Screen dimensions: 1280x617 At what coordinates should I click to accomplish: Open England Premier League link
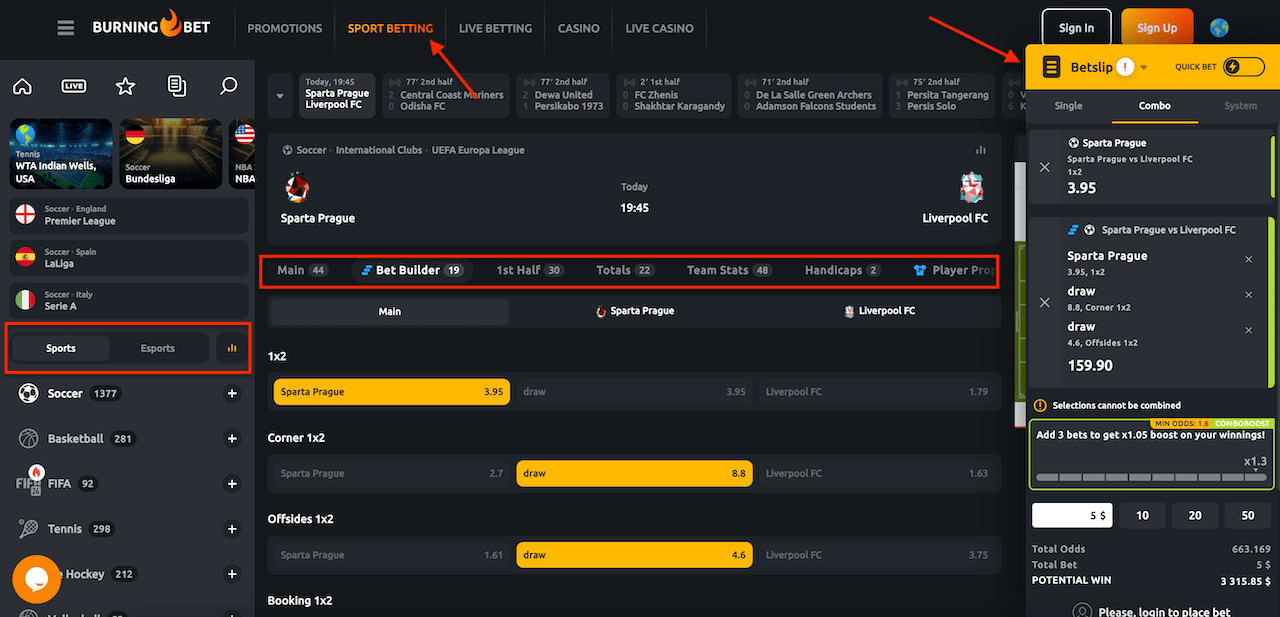(x=129, y=215)
